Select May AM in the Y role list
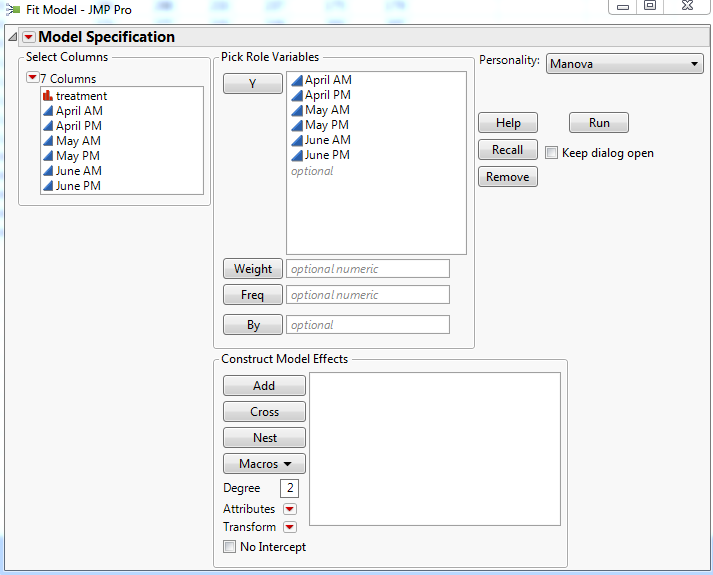This screenshot has height=575, width=713. tap(327, 110)
